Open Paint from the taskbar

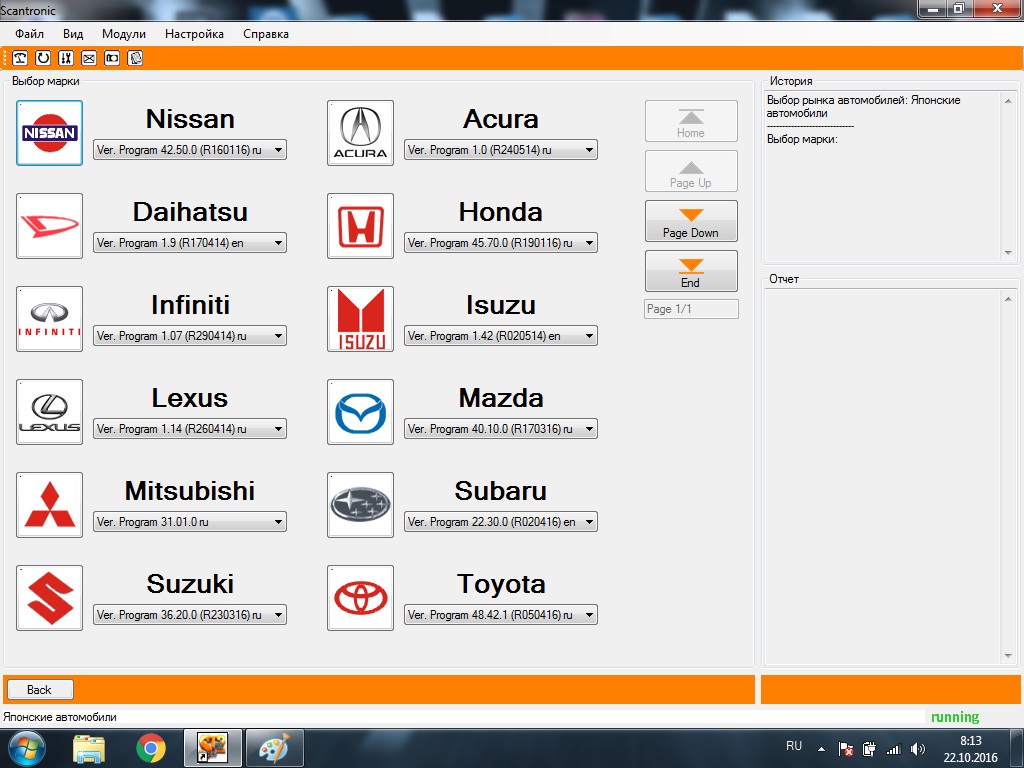pos(274,748)
